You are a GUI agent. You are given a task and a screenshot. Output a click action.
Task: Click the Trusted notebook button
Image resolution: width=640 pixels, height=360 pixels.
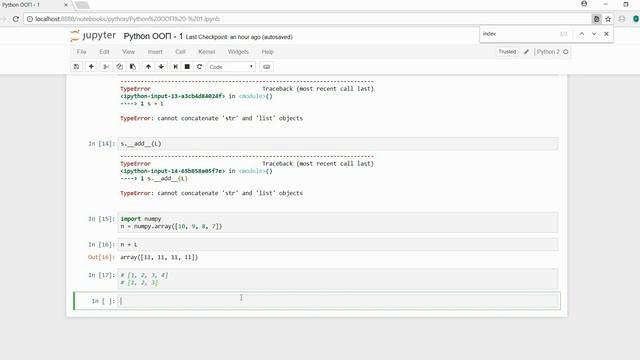tap(507, 52)
